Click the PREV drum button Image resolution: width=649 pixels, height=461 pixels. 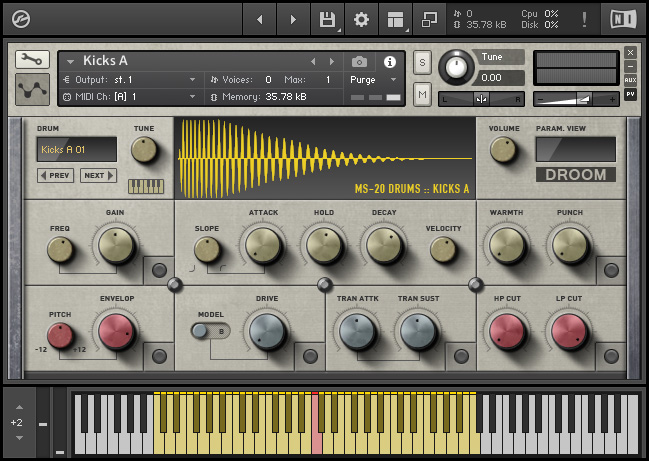coord(55,175)
